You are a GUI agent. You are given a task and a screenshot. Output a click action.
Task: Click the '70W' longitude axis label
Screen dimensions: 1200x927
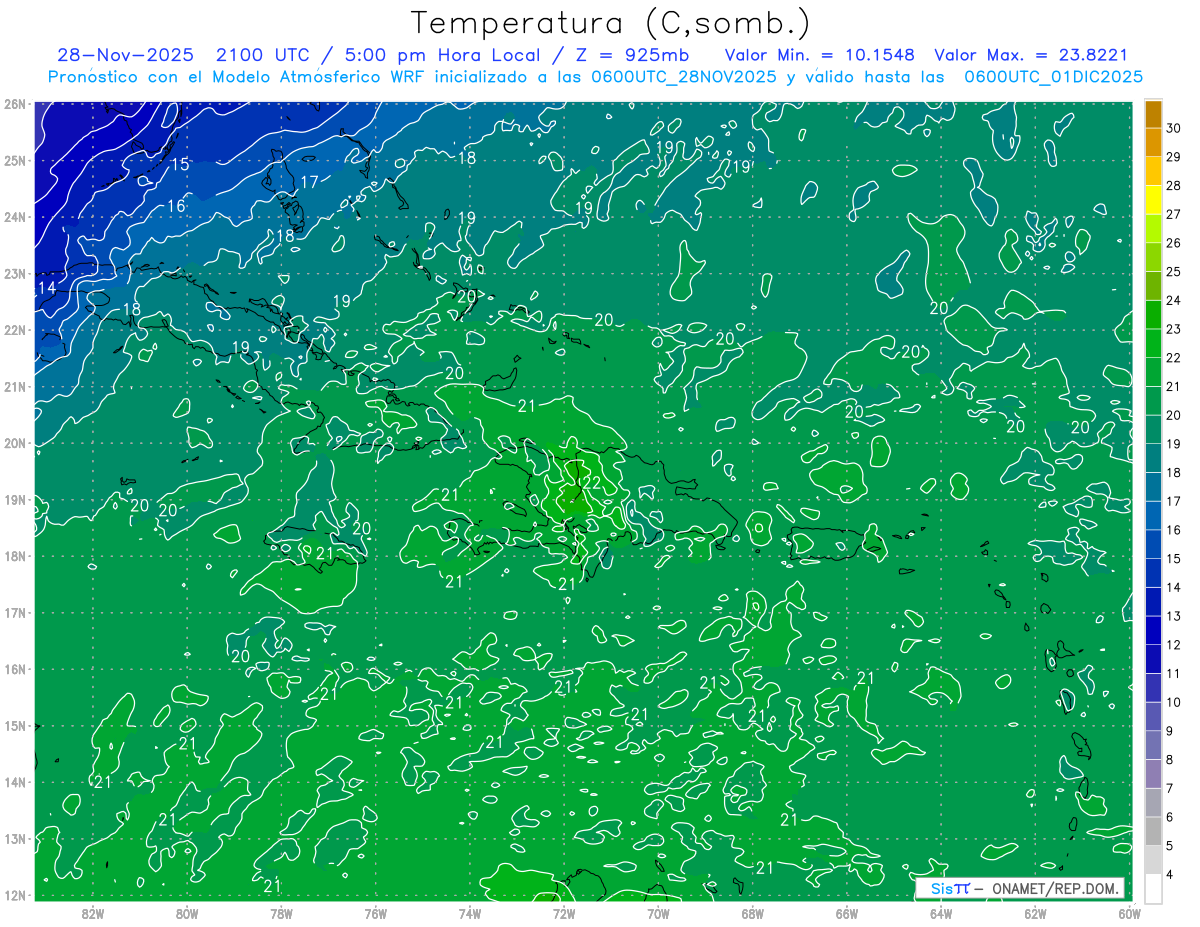(658, 913)
